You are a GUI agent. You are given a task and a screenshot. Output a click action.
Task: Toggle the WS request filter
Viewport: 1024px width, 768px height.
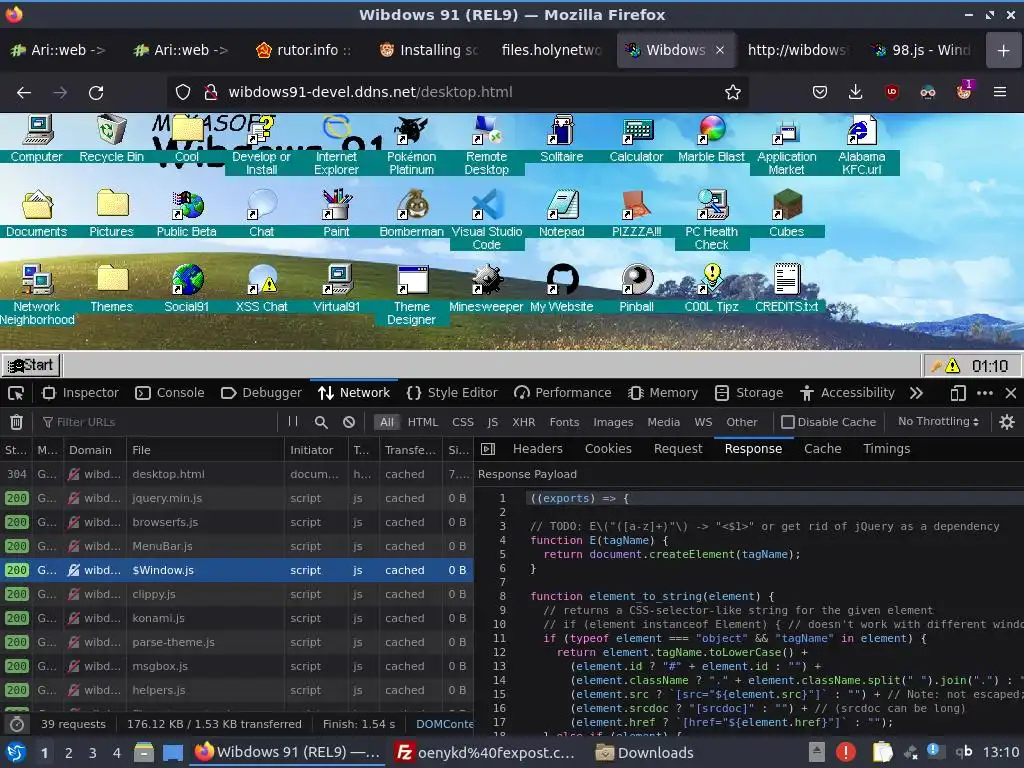pyautogui.click(x=703, y=422)
